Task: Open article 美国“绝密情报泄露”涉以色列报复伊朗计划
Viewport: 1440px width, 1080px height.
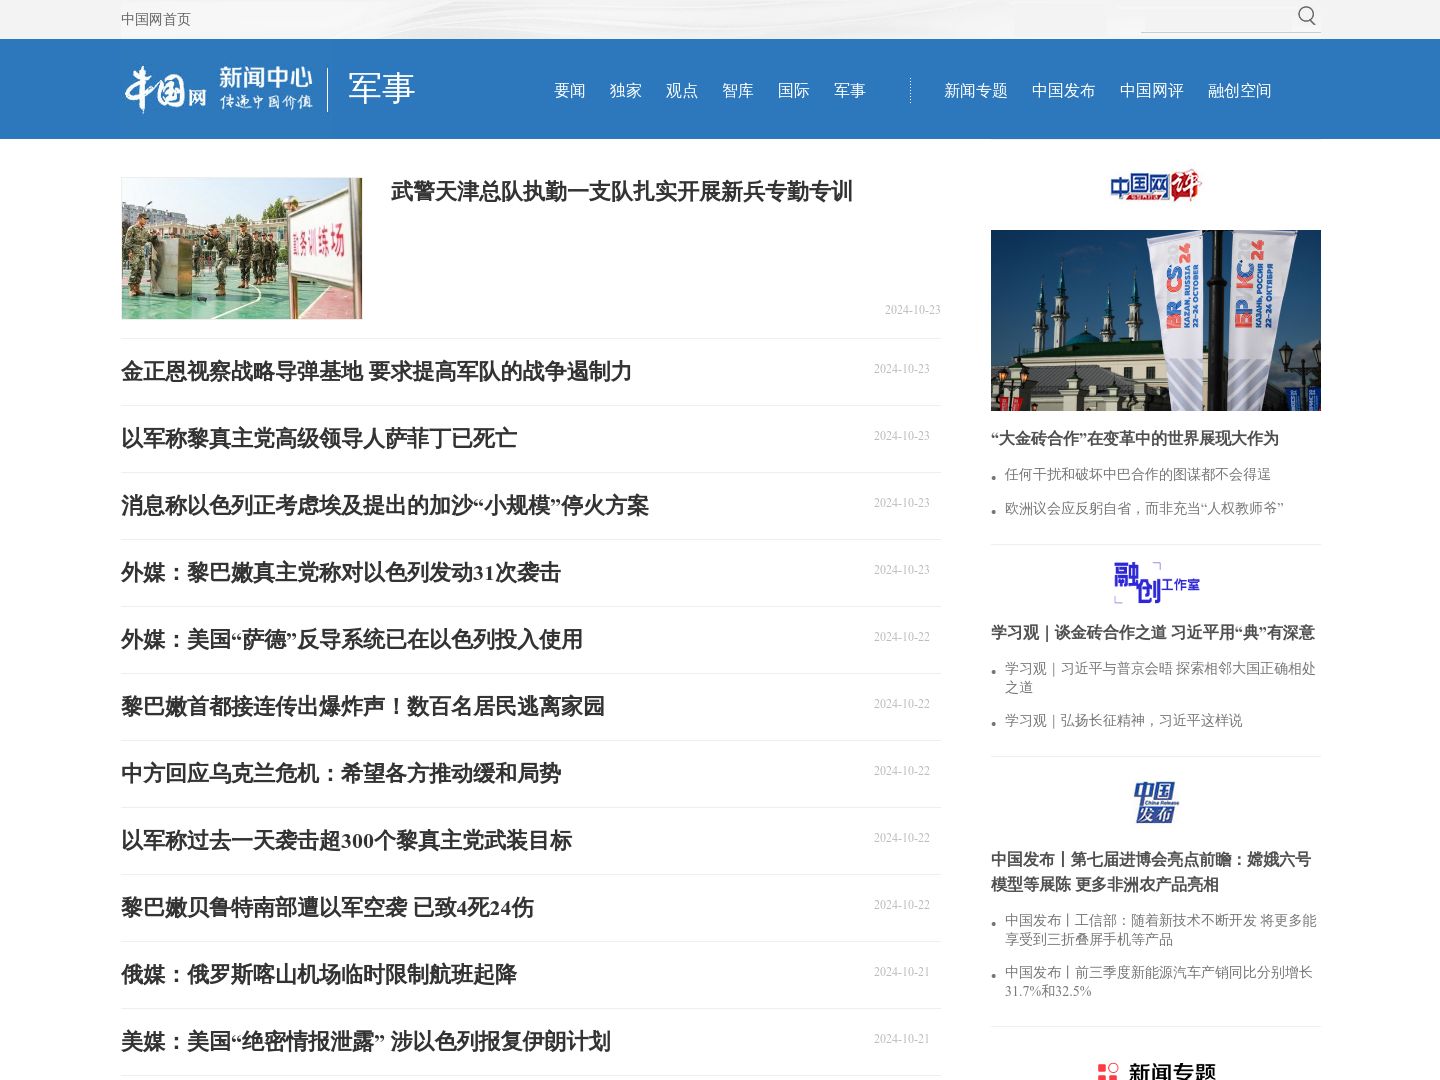Action: (x=366, y=1041)
